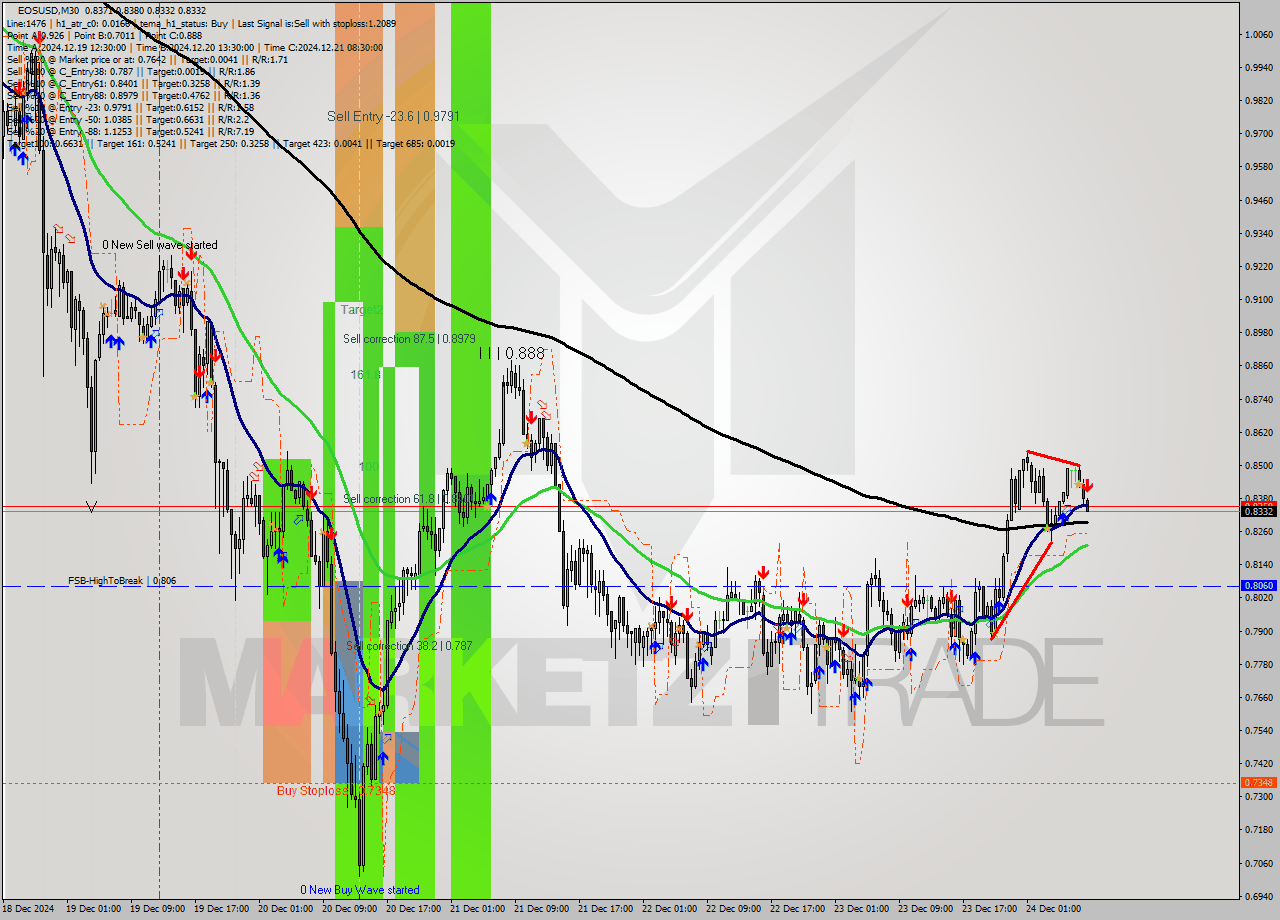
Task: Select the C_Entry38: 0.787 info row
Action: tap(130, 71)
